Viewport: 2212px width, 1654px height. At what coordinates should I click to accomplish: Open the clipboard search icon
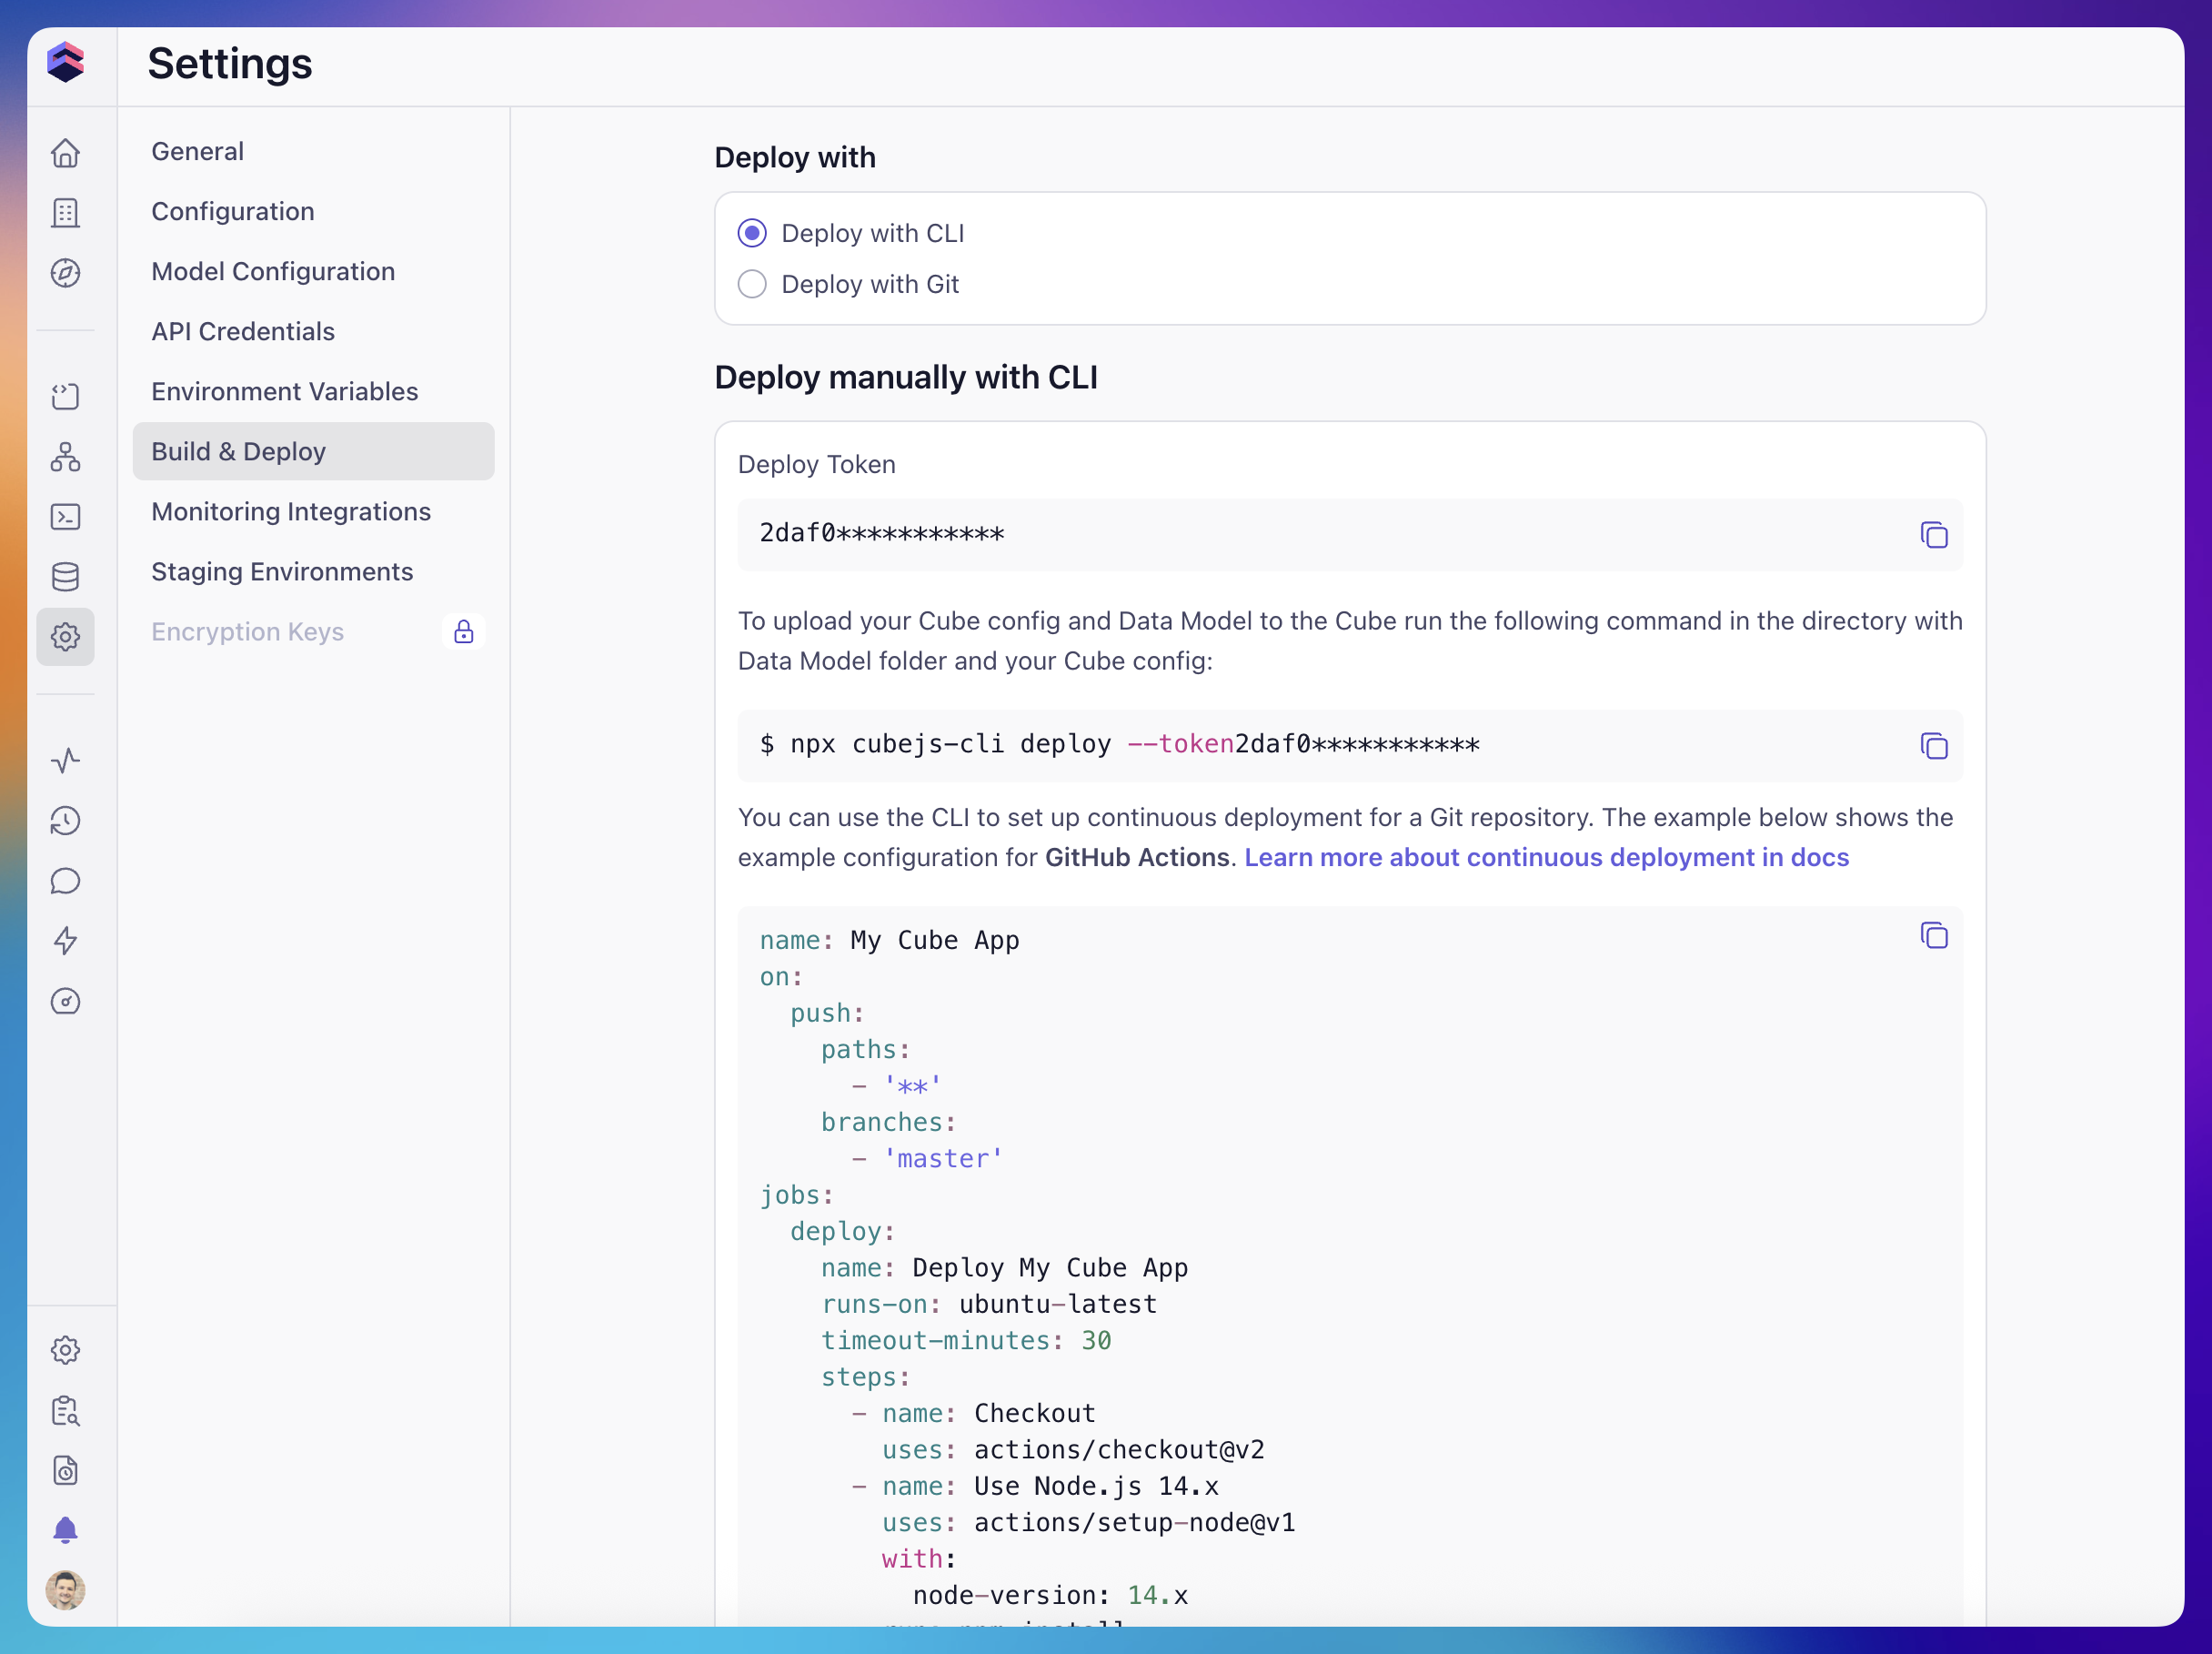click(x=66, y=1410)
